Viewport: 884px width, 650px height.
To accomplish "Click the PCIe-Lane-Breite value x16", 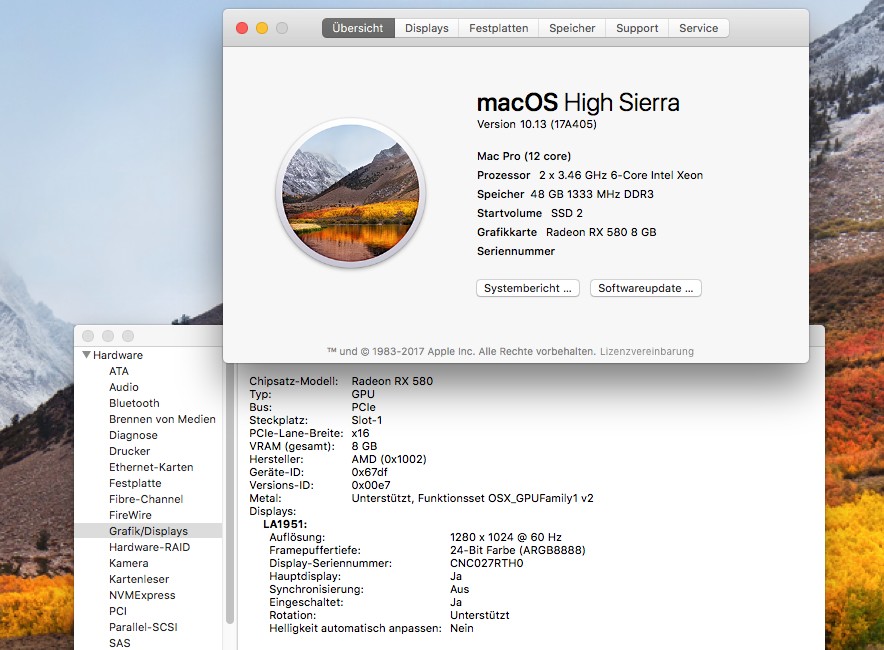I will click(x=360, y=433).
